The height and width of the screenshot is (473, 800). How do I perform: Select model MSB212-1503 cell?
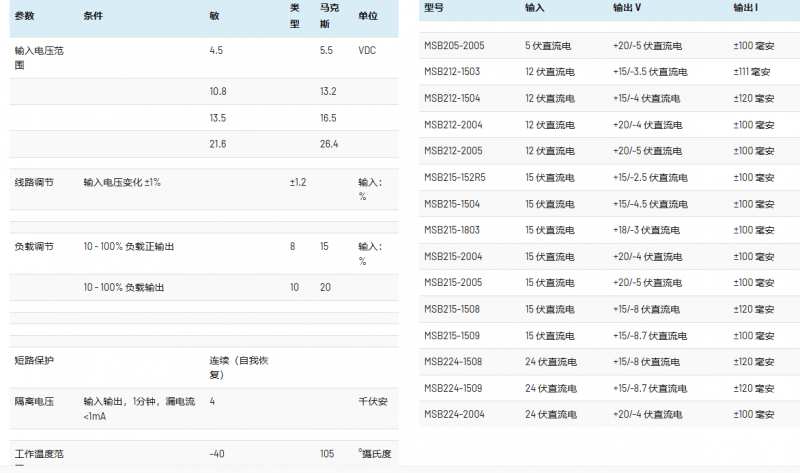[x=452, y=71]
